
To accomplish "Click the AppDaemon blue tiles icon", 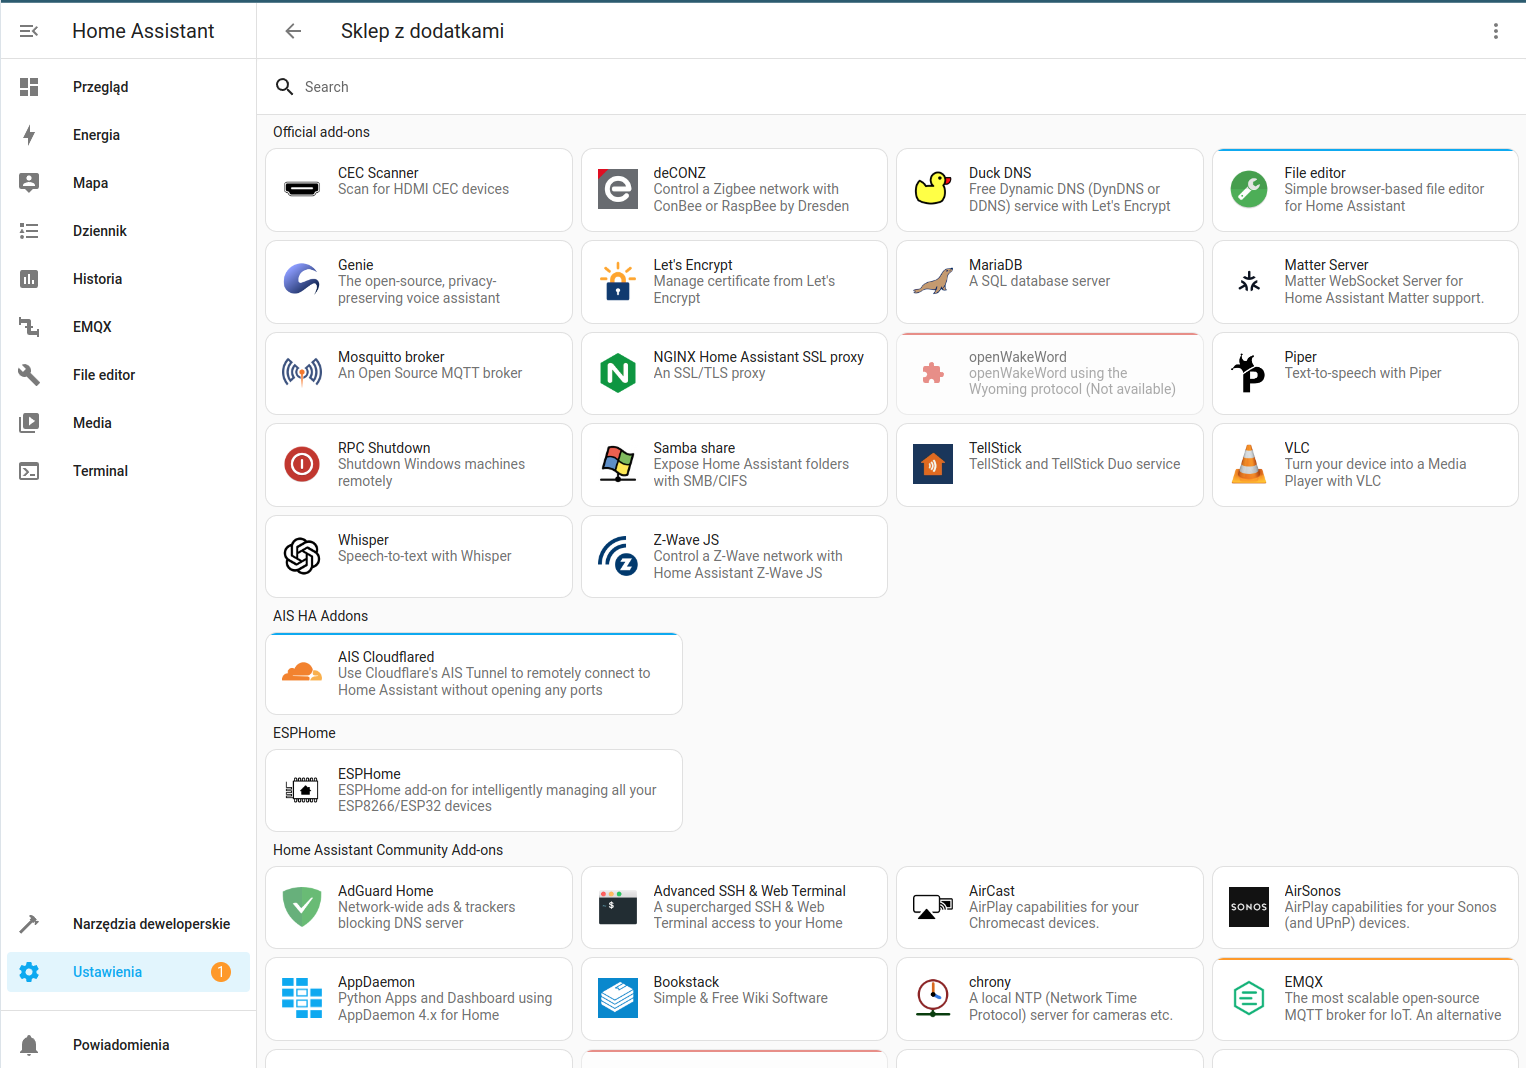I will pos(302,998).
